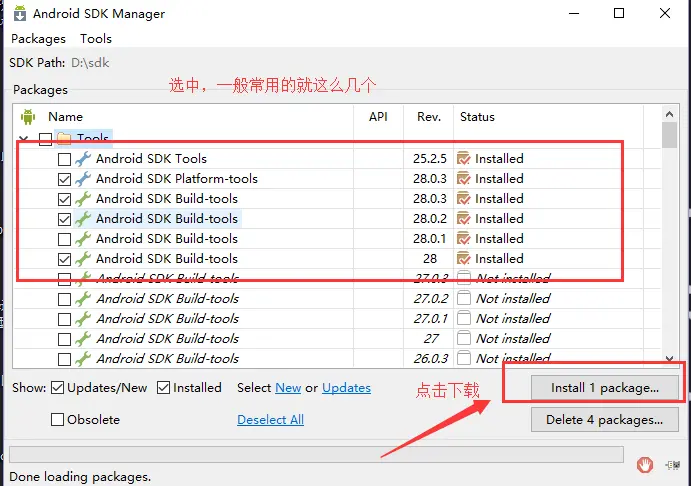Select the Android SDK Platform-tools row name

click(x=177, y=178)
